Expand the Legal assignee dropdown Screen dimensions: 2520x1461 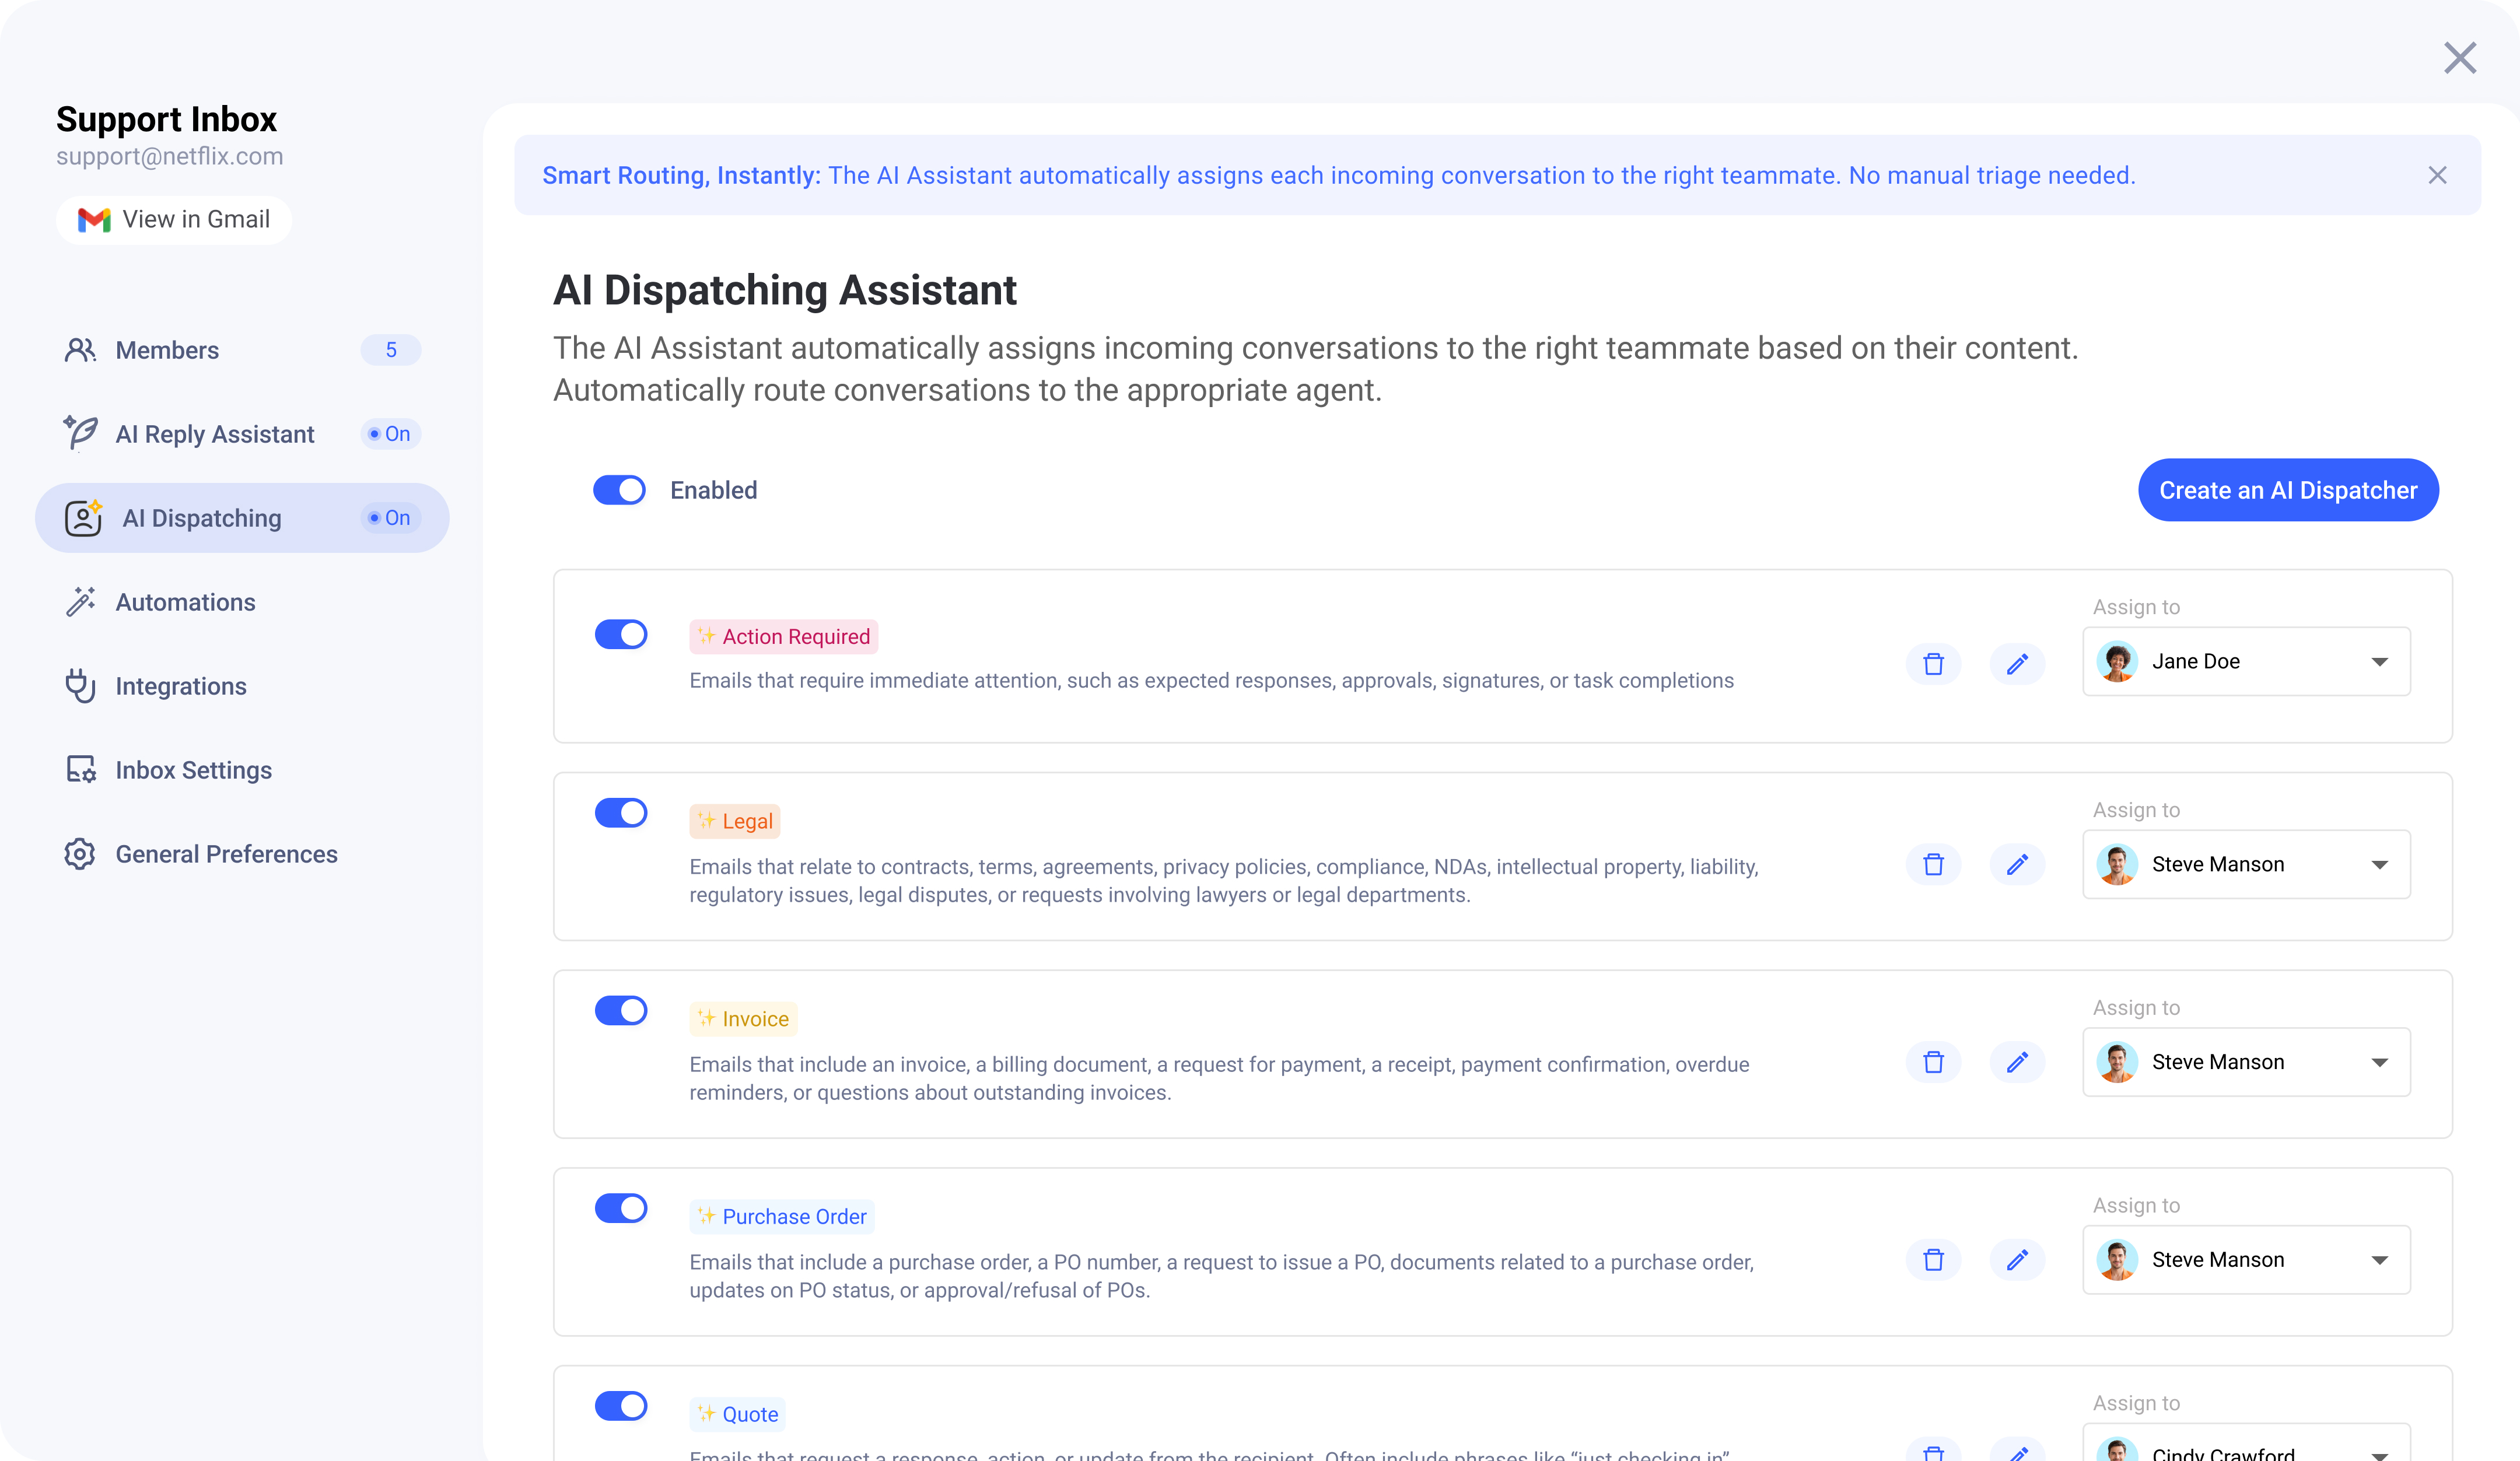[x=2245, y=865]
